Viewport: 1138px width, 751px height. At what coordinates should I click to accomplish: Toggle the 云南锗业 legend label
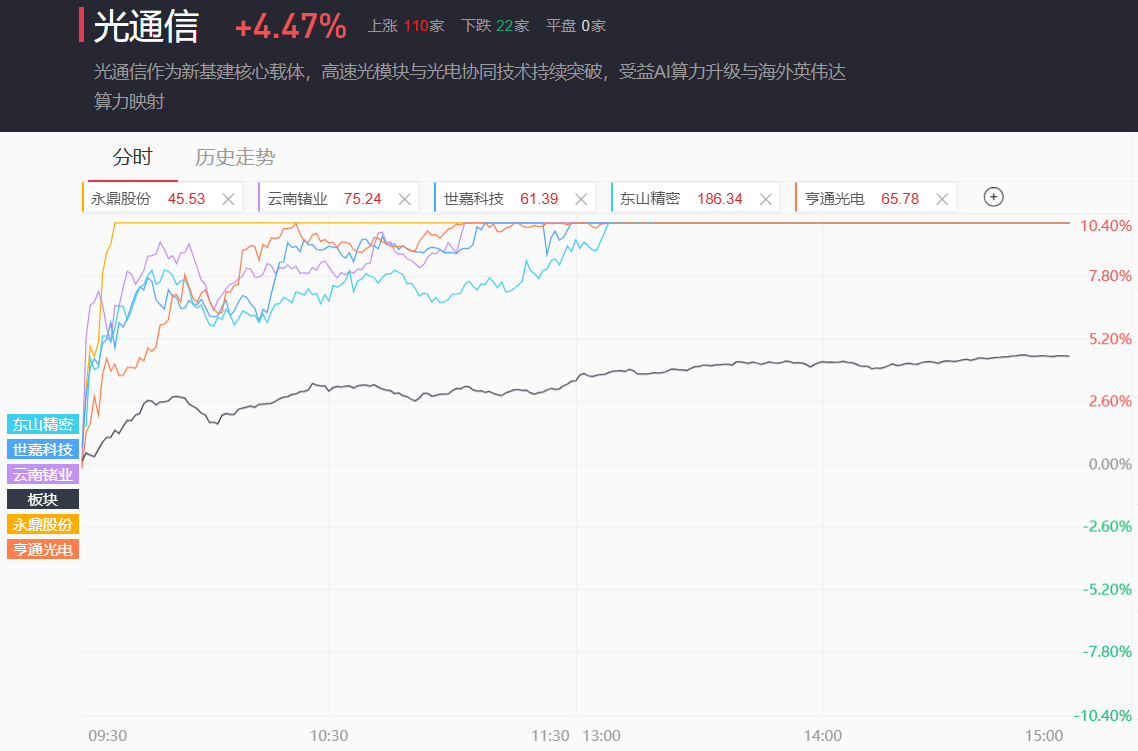[43, 474]
